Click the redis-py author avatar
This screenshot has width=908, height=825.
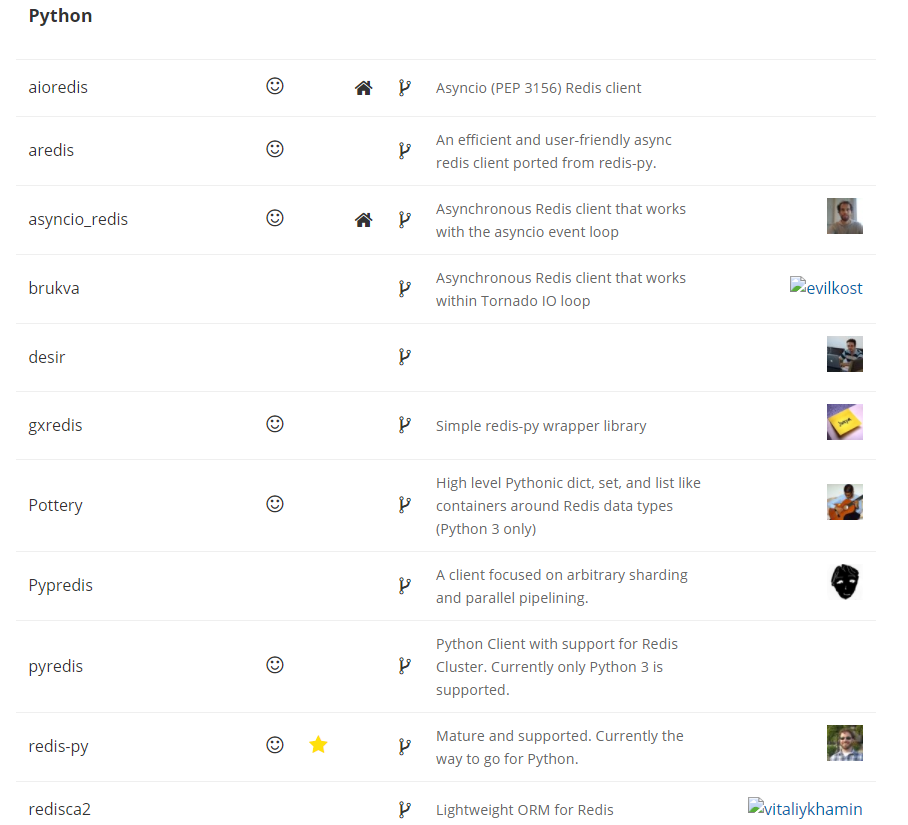(x=845, y=743)
